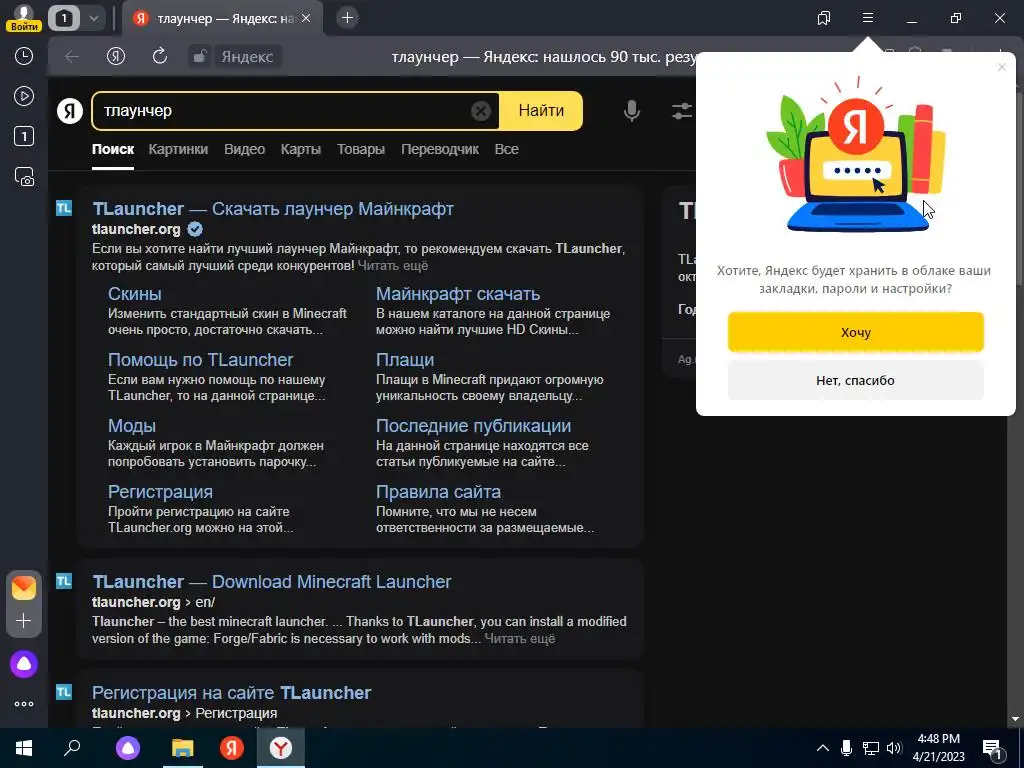
Task: Open the Моды sitelink
Action: click(131, 426)
